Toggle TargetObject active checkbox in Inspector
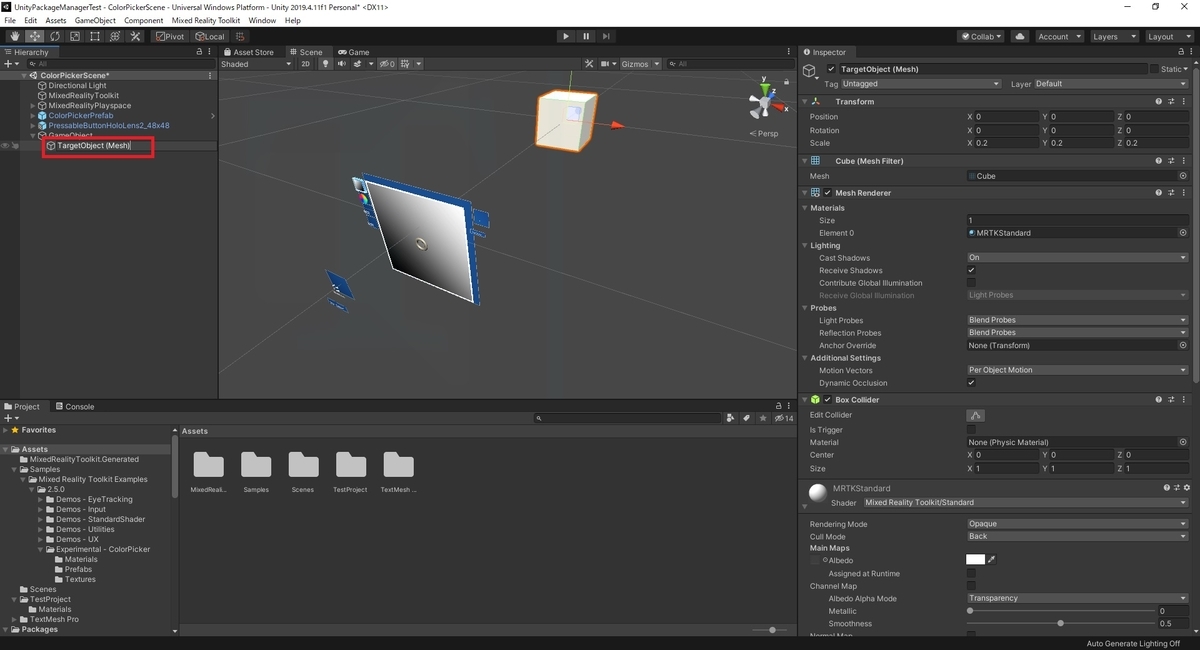The height and width of the screenshot is (650, 1200). tap(831, 69)
